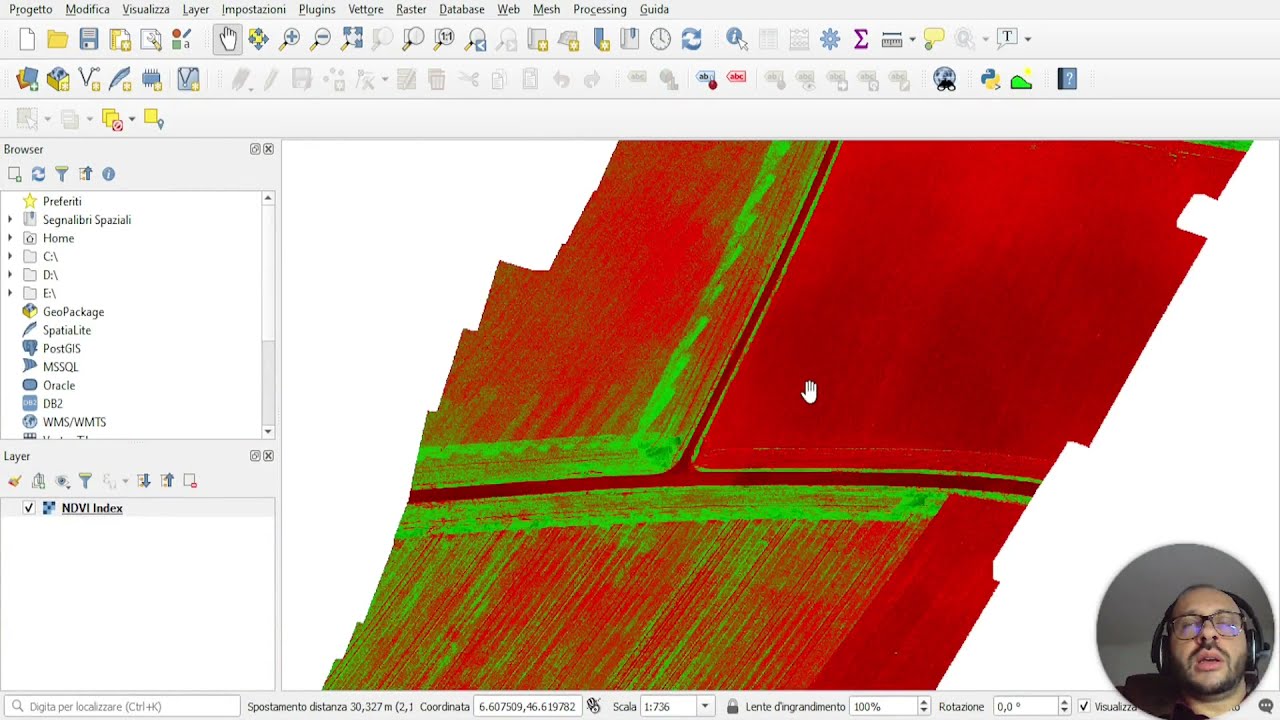1280x720 pixels.
Task: Toggle the scale lock padlock icon
Action: 732,707
